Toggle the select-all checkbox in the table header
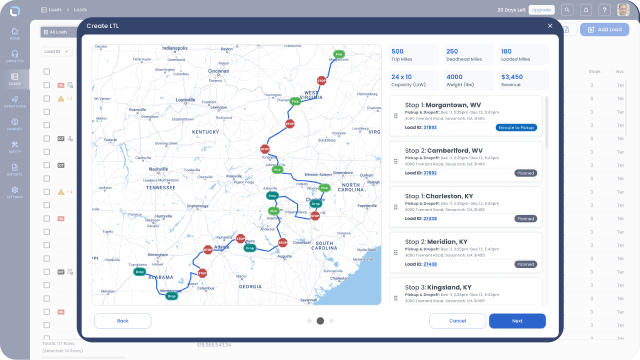 point(47,71)
